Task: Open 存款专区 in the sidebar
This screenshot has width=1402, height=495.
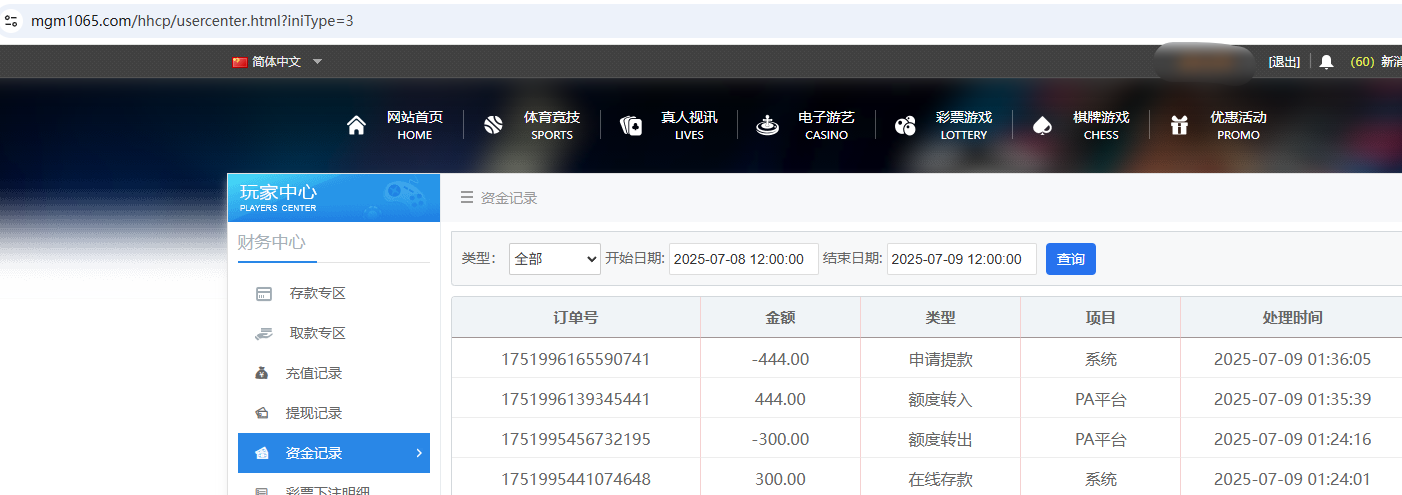Action: point(317,293)
